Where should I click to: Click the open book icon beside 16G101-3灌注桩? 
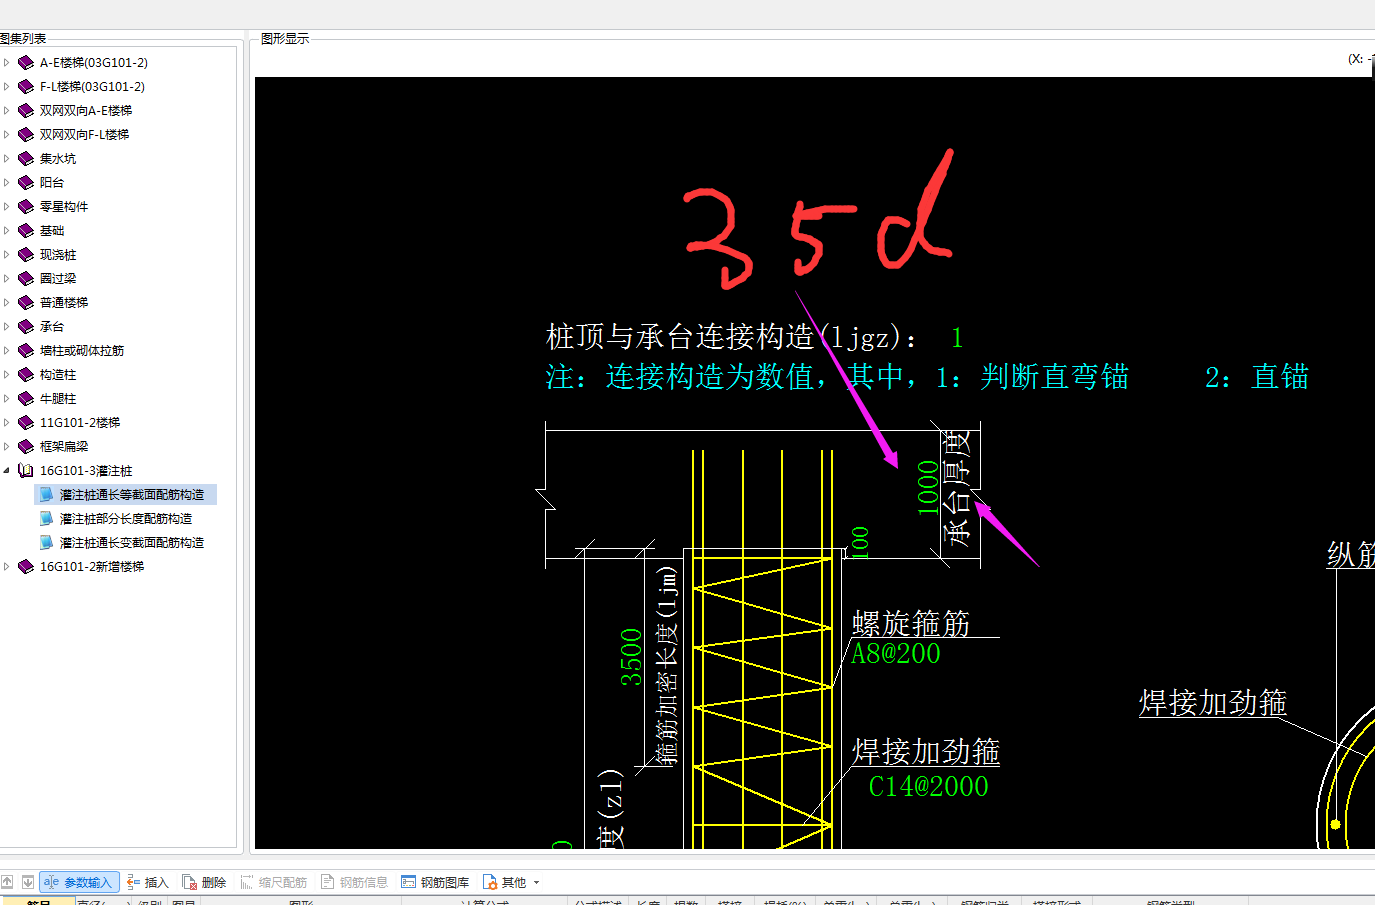click(26, 470)
